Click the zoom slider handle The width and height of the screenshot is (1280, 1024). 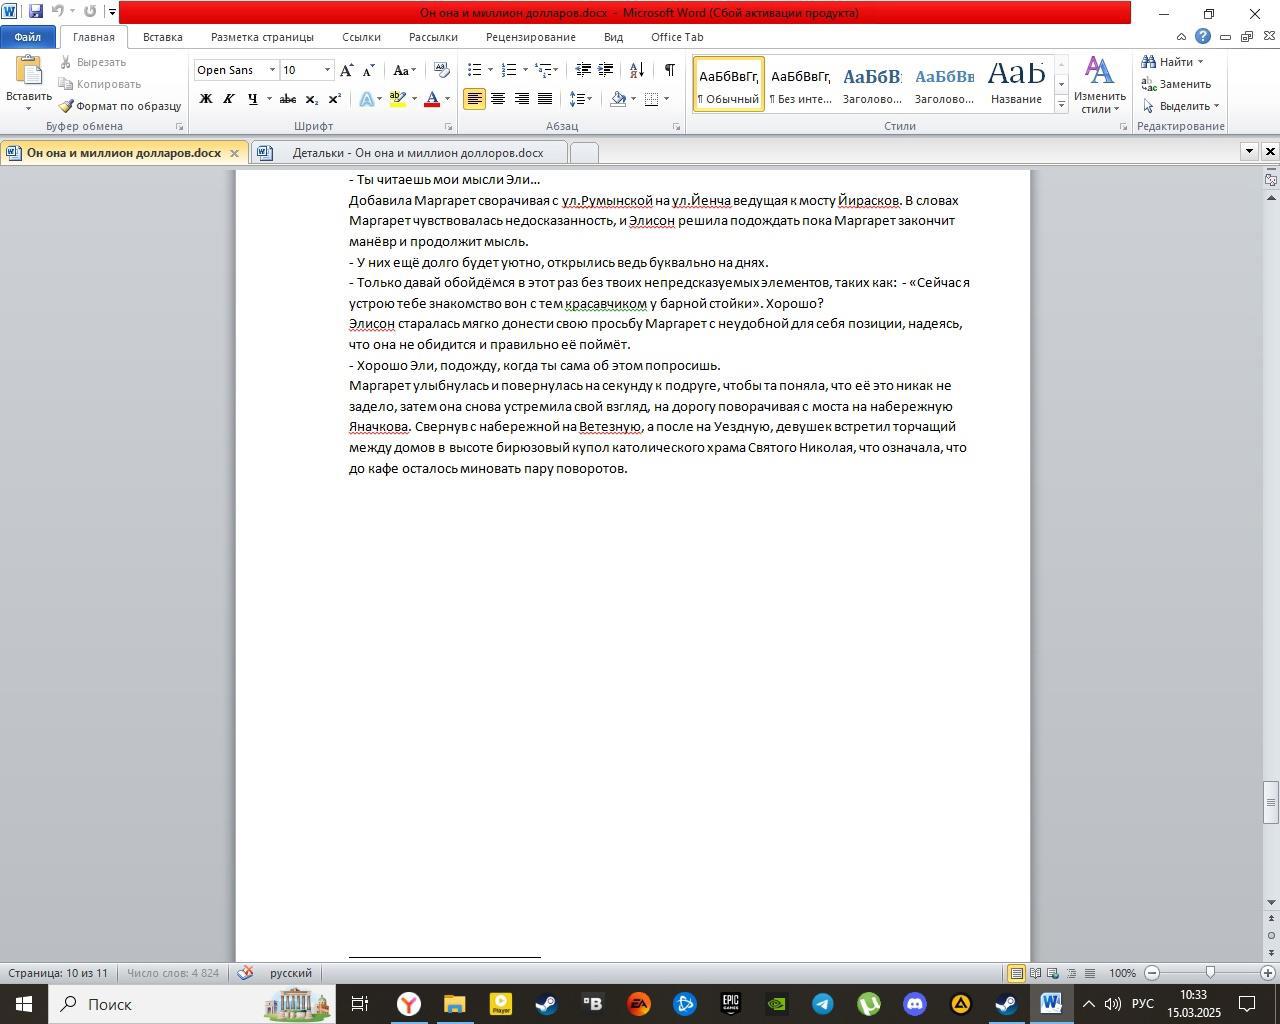1210,973
